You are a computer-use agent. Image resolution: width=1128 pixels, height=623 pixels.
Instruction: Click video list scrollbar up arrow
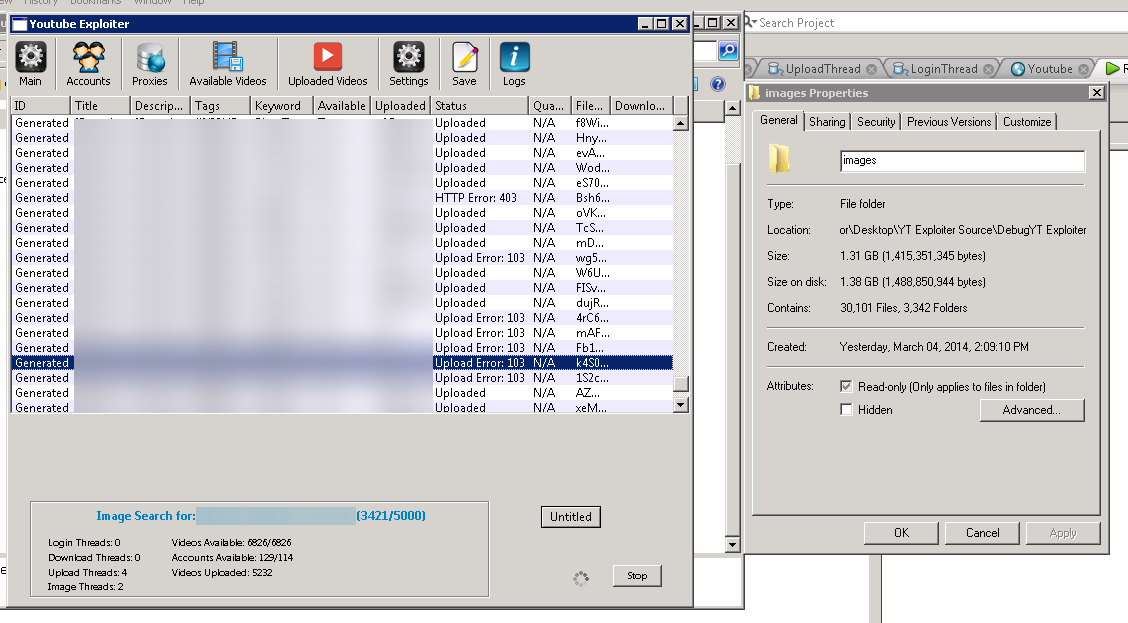(x=681, y=124)
